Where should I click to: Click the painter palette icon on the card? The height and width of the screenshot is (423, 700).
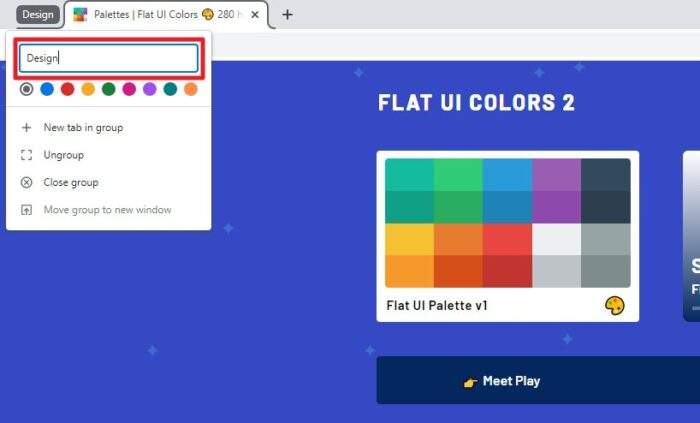[x=615, y=306]
